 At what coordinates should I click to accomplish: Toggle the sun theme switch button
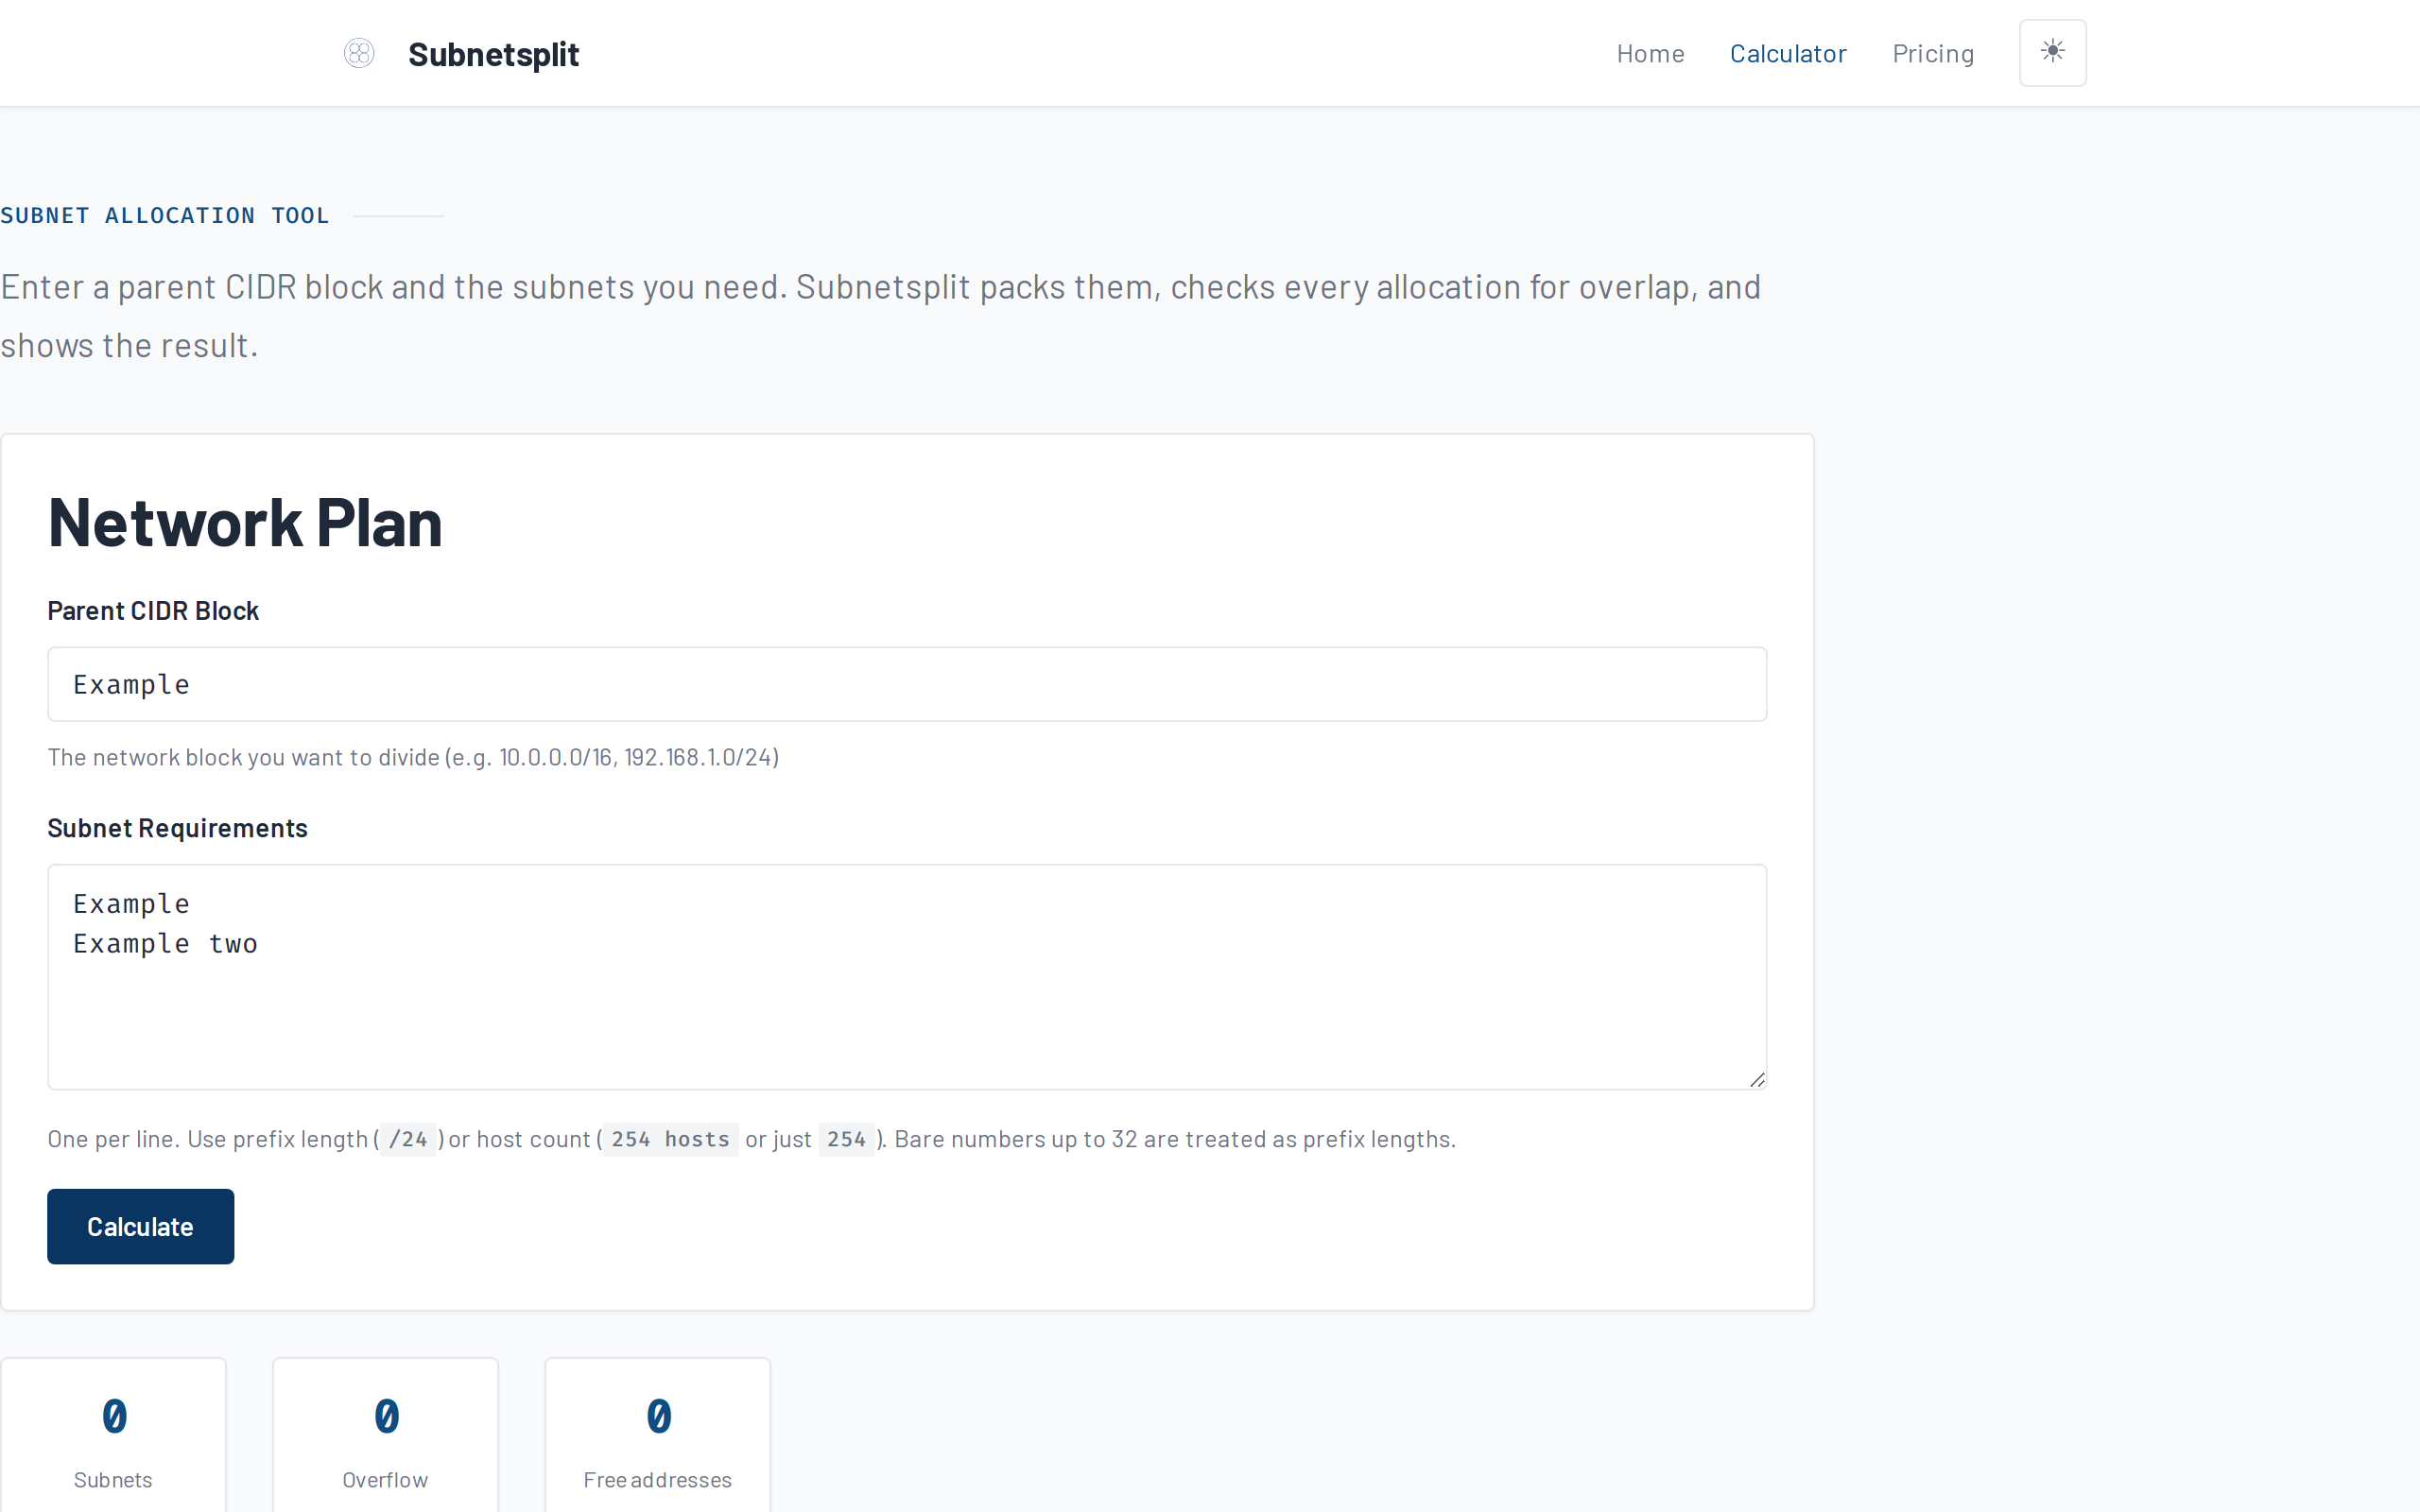tap(2052, 53)
